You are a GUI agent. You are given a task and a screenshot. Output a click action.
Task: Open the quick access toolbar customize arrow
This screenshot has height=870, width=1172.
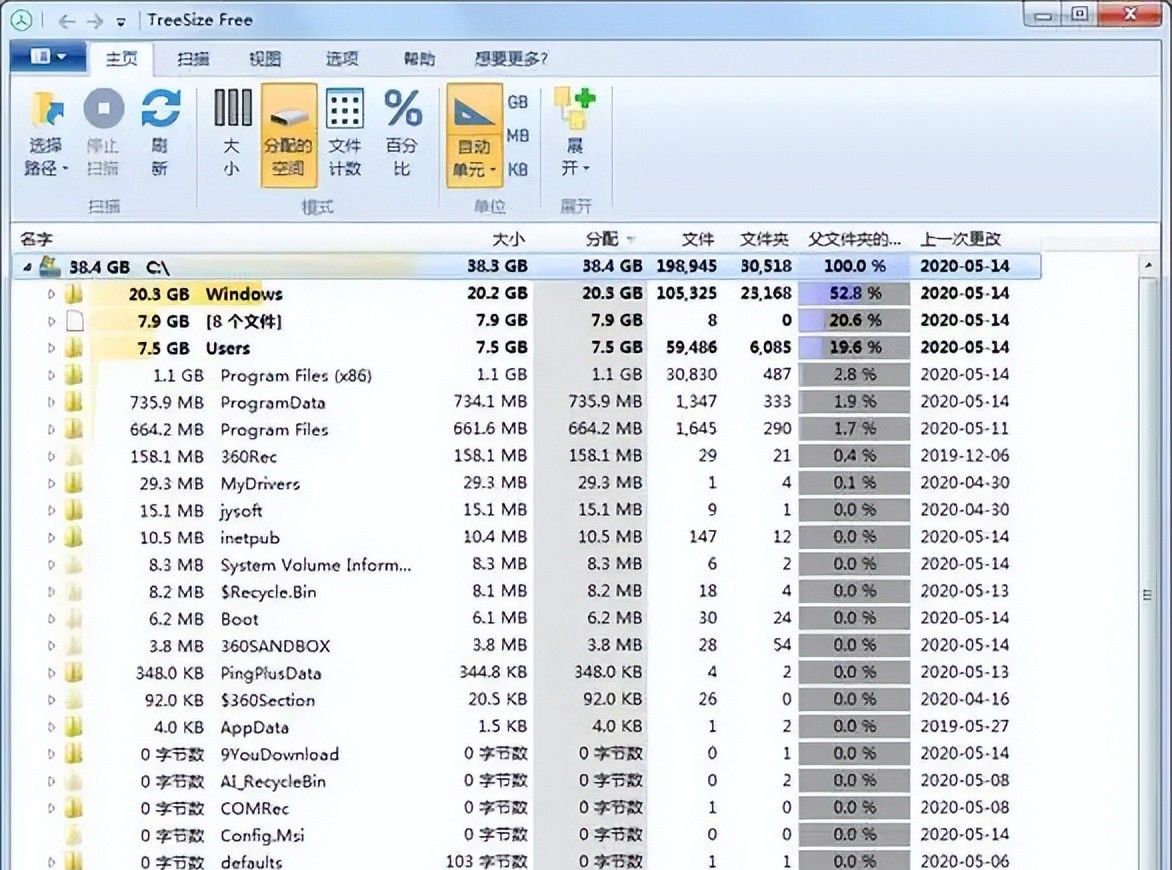click(121, 22)
